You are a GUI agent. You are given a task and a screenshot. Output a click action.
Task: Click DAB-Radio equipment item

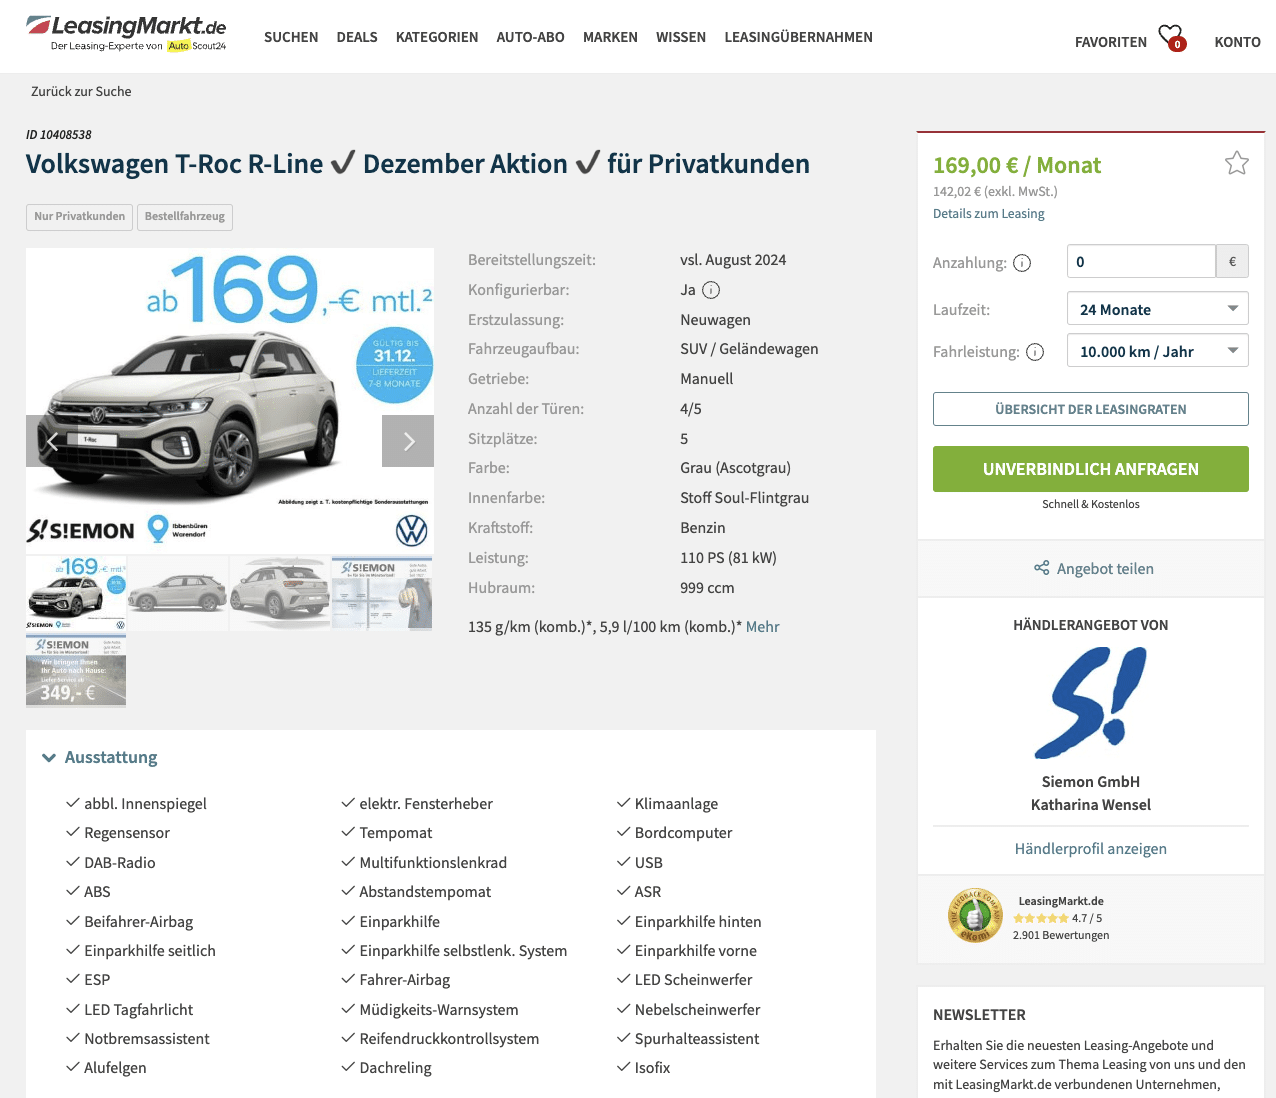(x=120, y=862)
